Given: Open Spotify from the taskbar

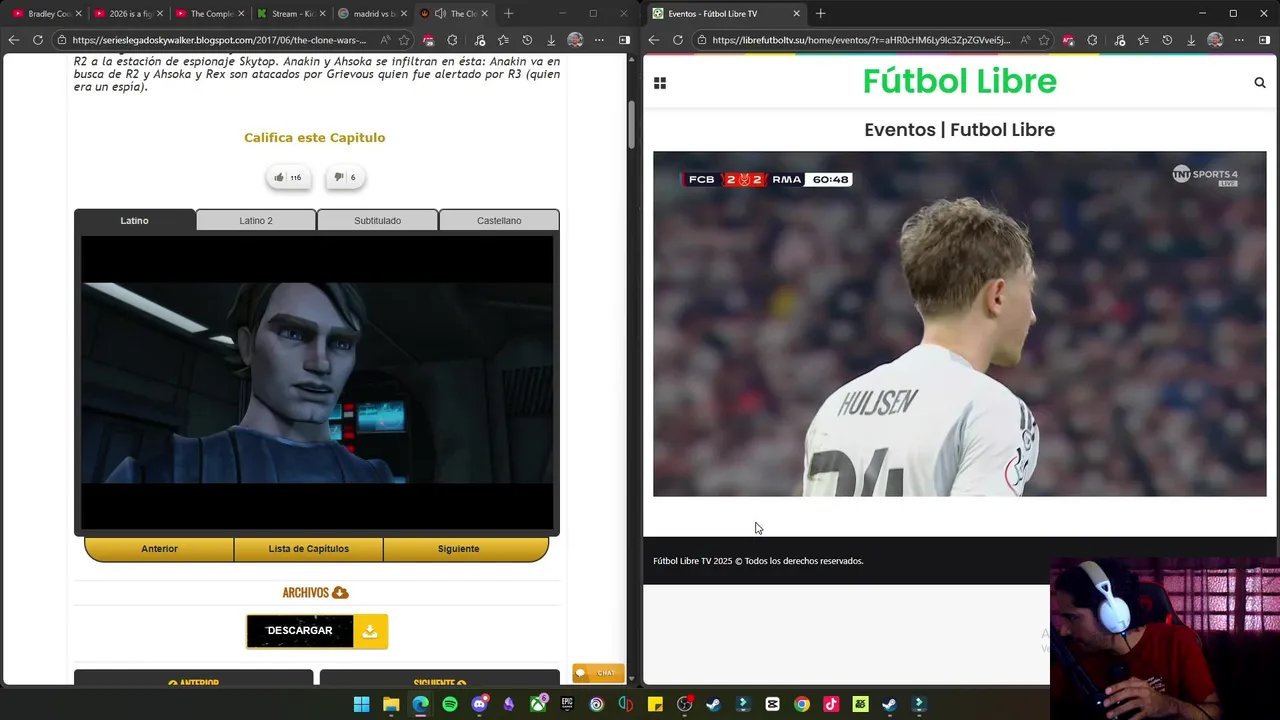Looking at the screenshot, I should (x=450, y=704).
